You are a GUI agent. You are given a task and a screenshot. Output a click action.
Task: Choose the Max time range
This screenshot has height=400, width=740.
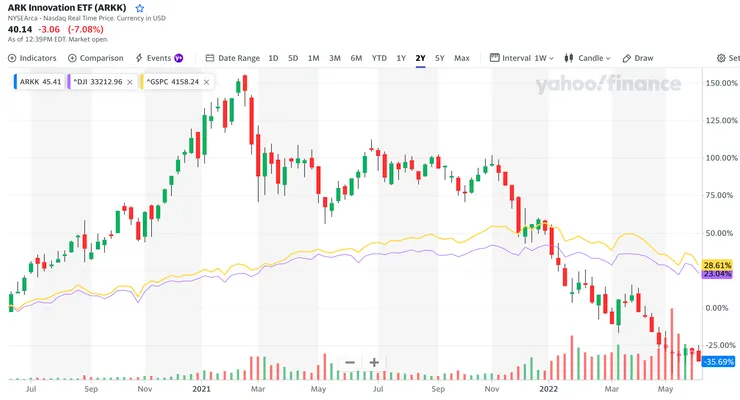pos(462,58)
